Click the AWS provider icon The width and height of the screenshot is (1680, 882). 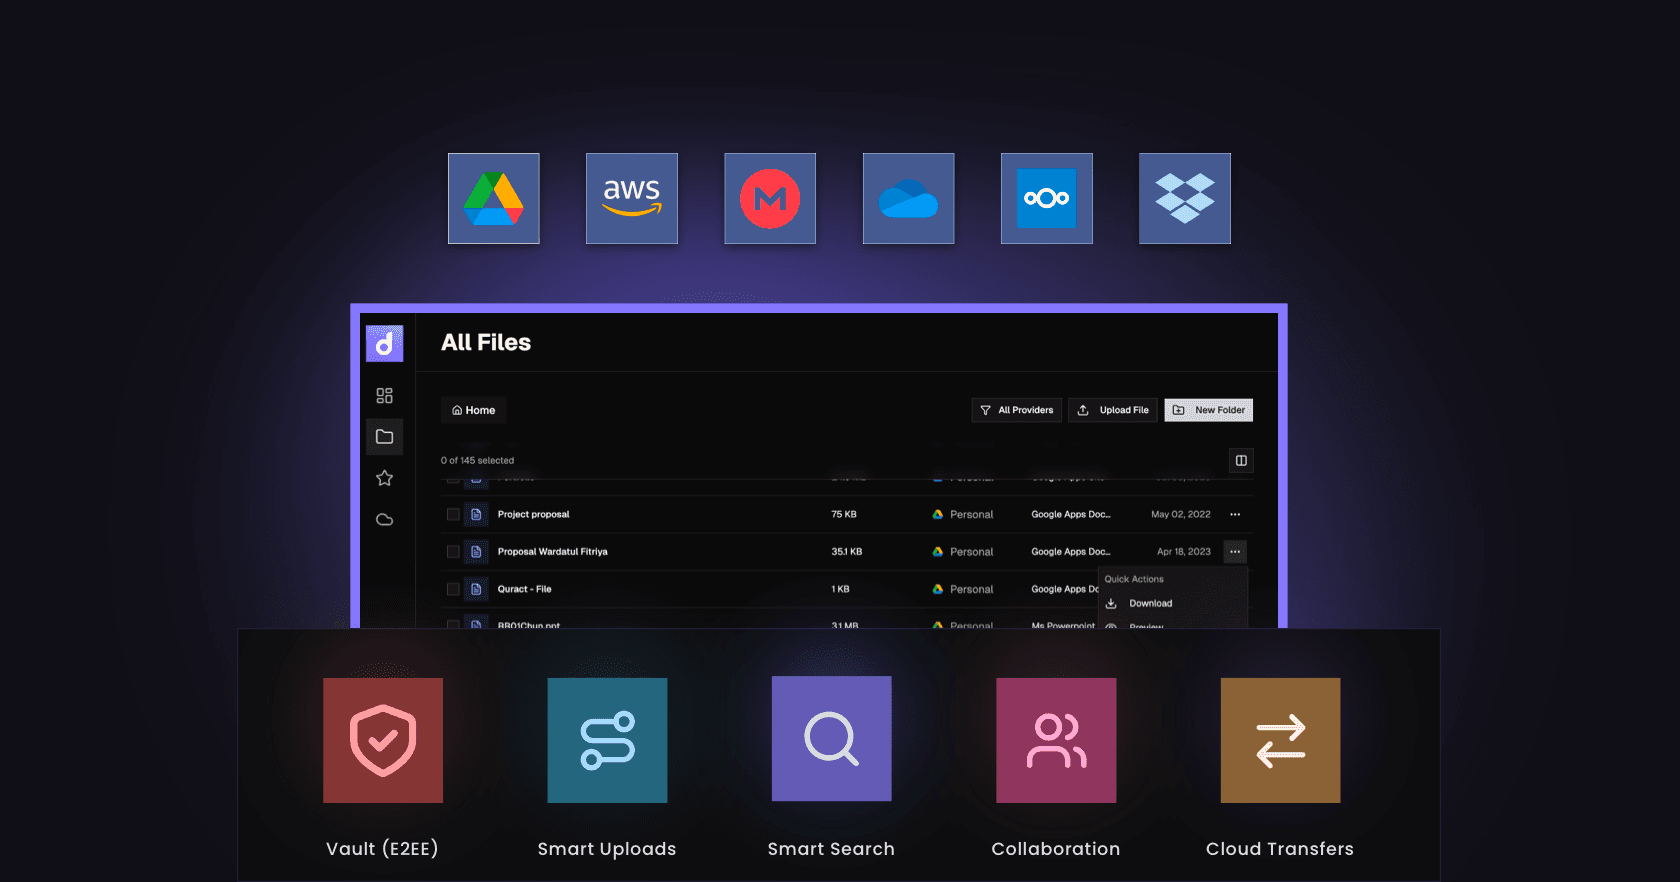[x=632, y=198]
